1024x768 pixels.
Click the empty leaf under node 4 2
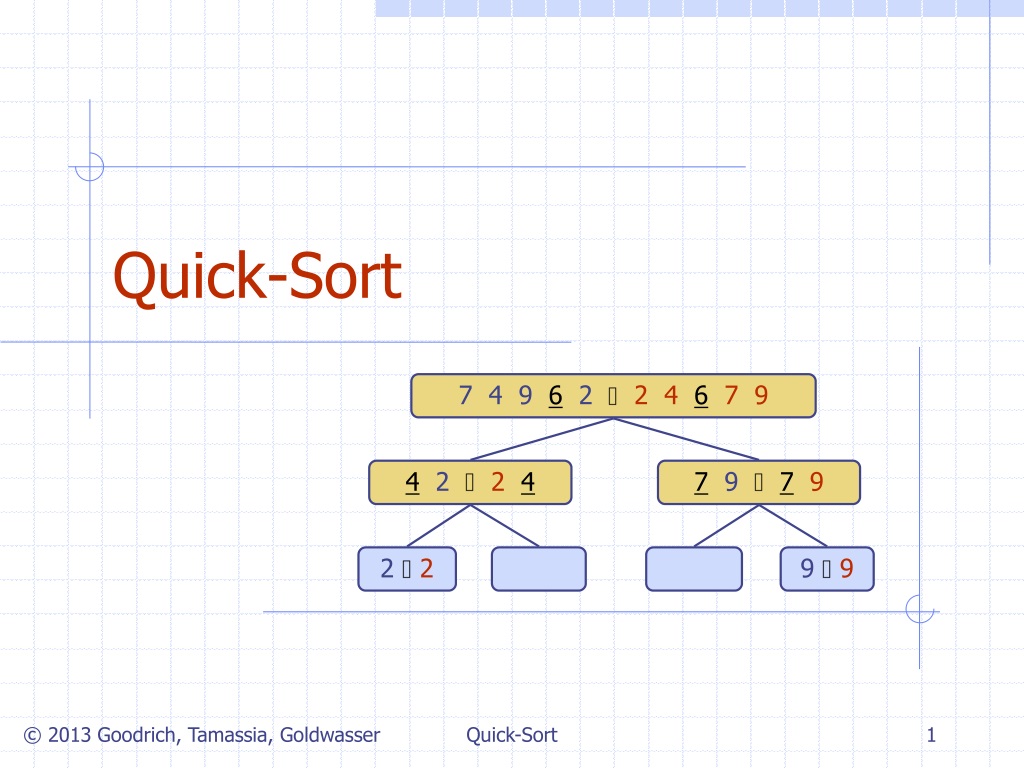539,569
